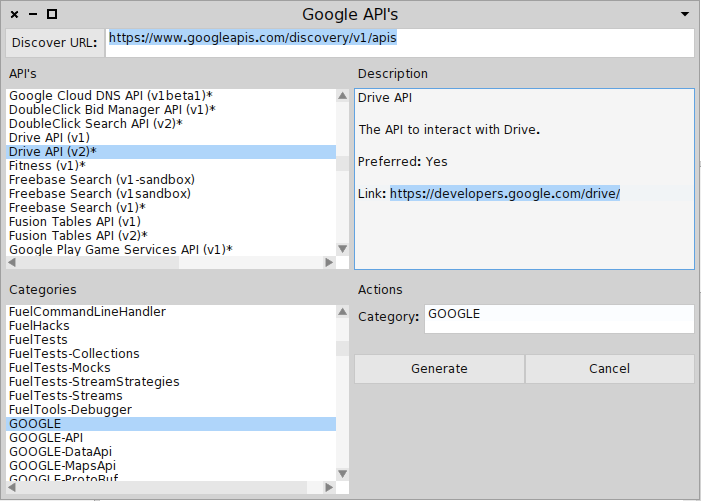
Task: Click the Categories list scroll-right arrow
Action: (329, 487)
